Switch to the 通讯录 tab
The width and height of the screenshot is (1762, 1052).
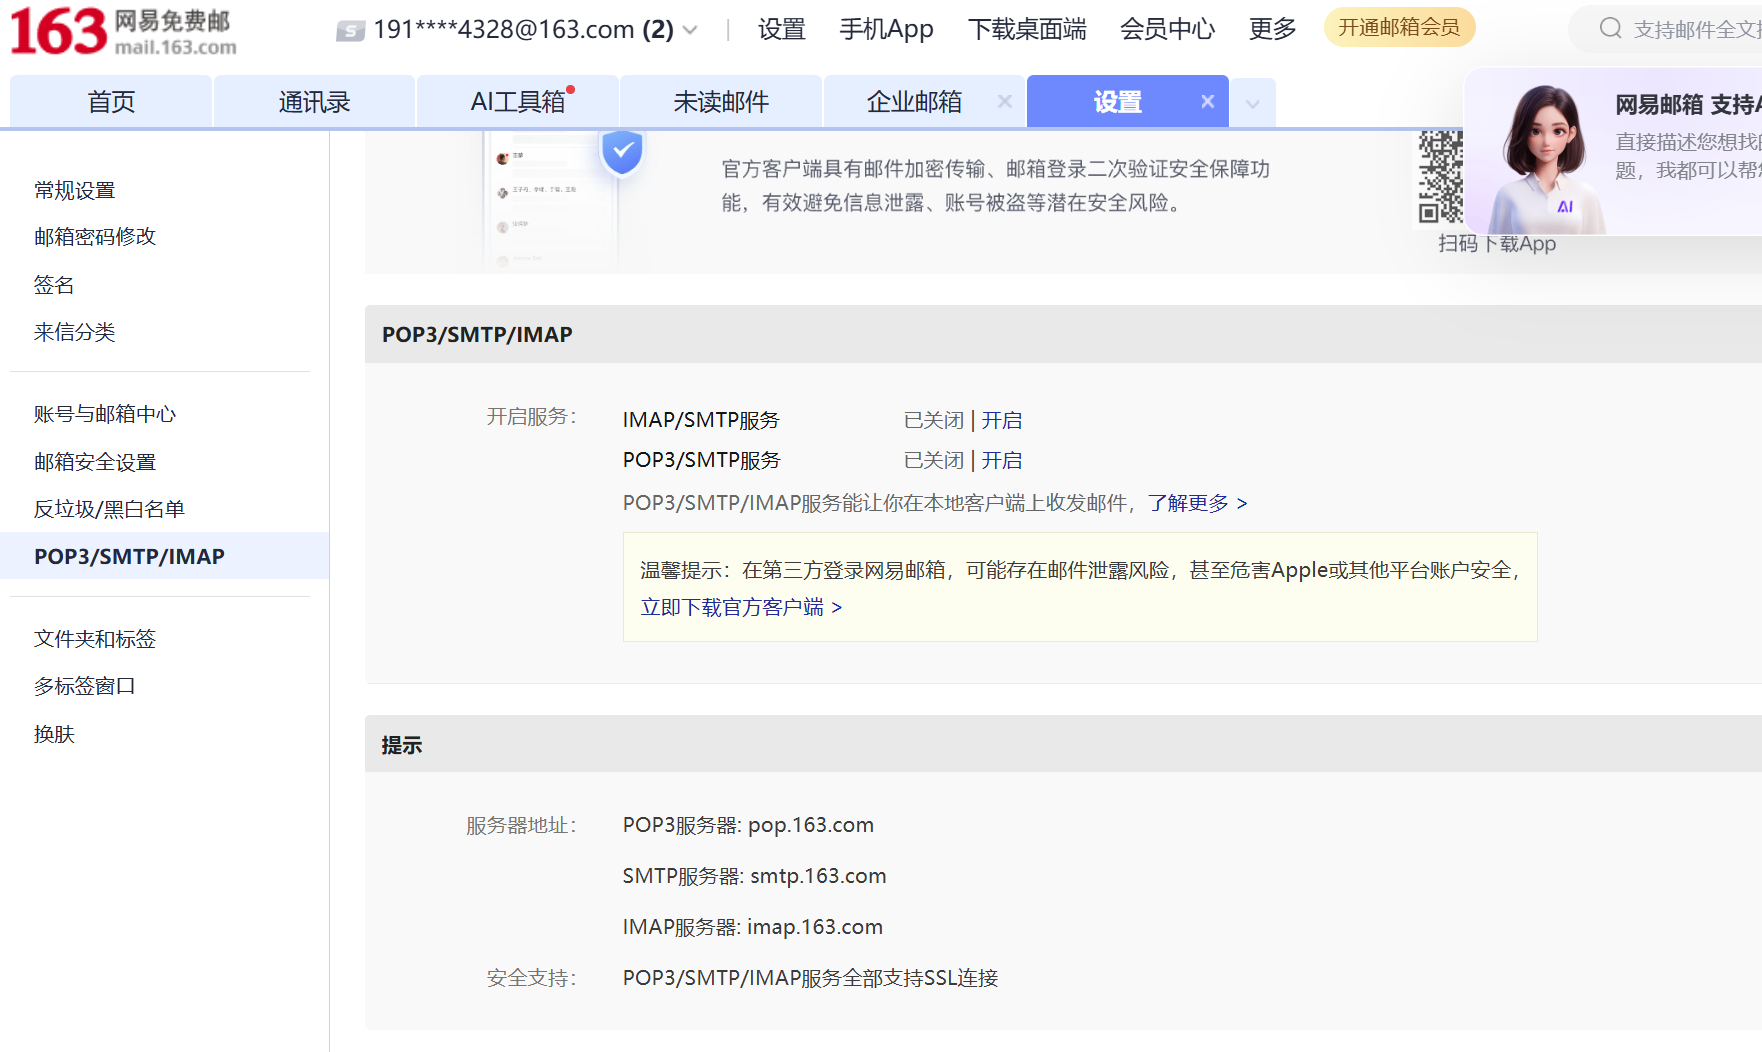(x=314, y=101)
